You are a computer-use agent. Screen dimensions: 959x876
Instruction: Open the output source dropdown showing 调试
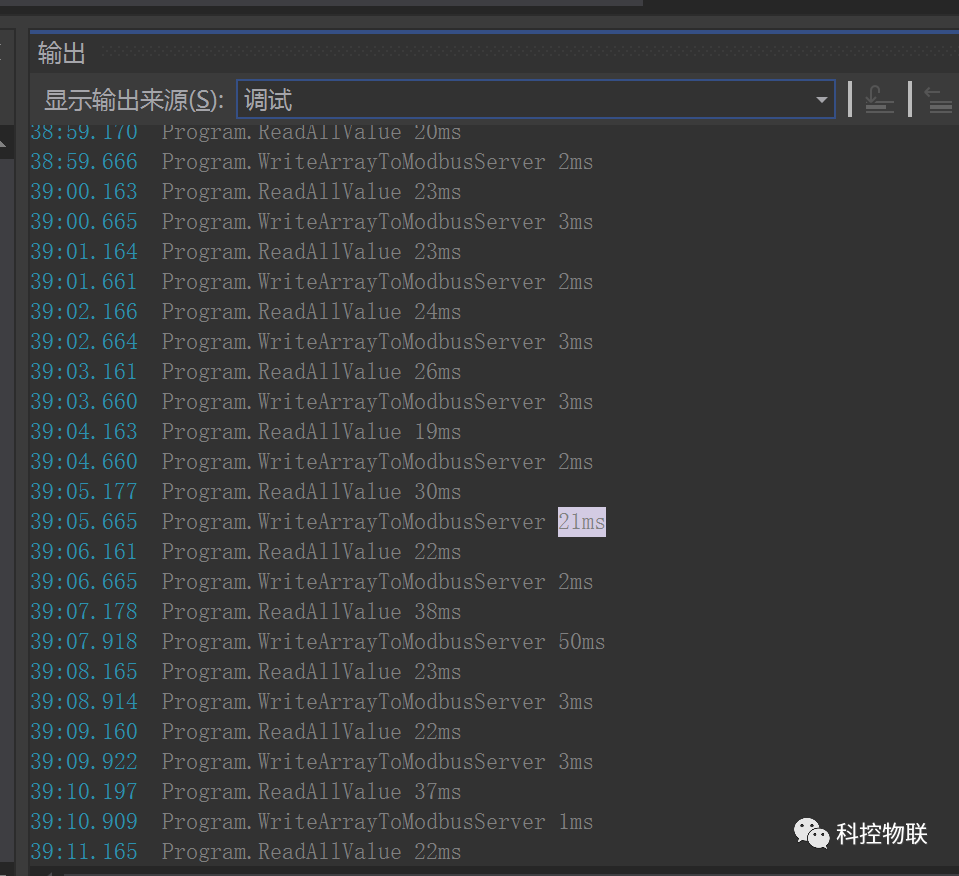pos(535,99)
